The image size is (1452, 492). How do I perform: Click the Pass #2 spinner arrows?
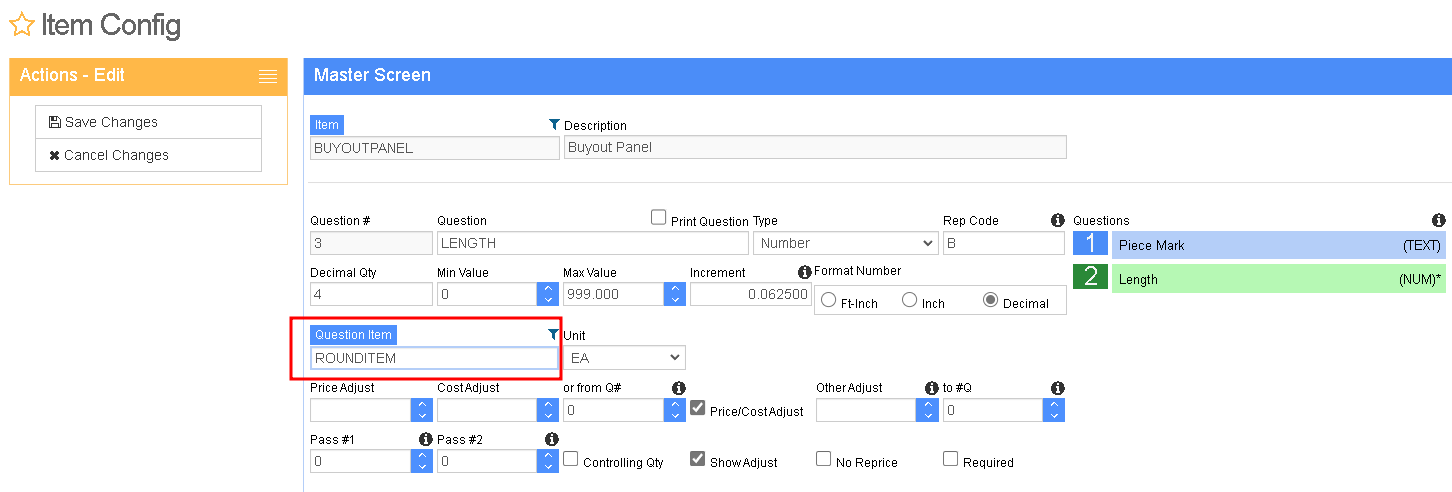548,461
